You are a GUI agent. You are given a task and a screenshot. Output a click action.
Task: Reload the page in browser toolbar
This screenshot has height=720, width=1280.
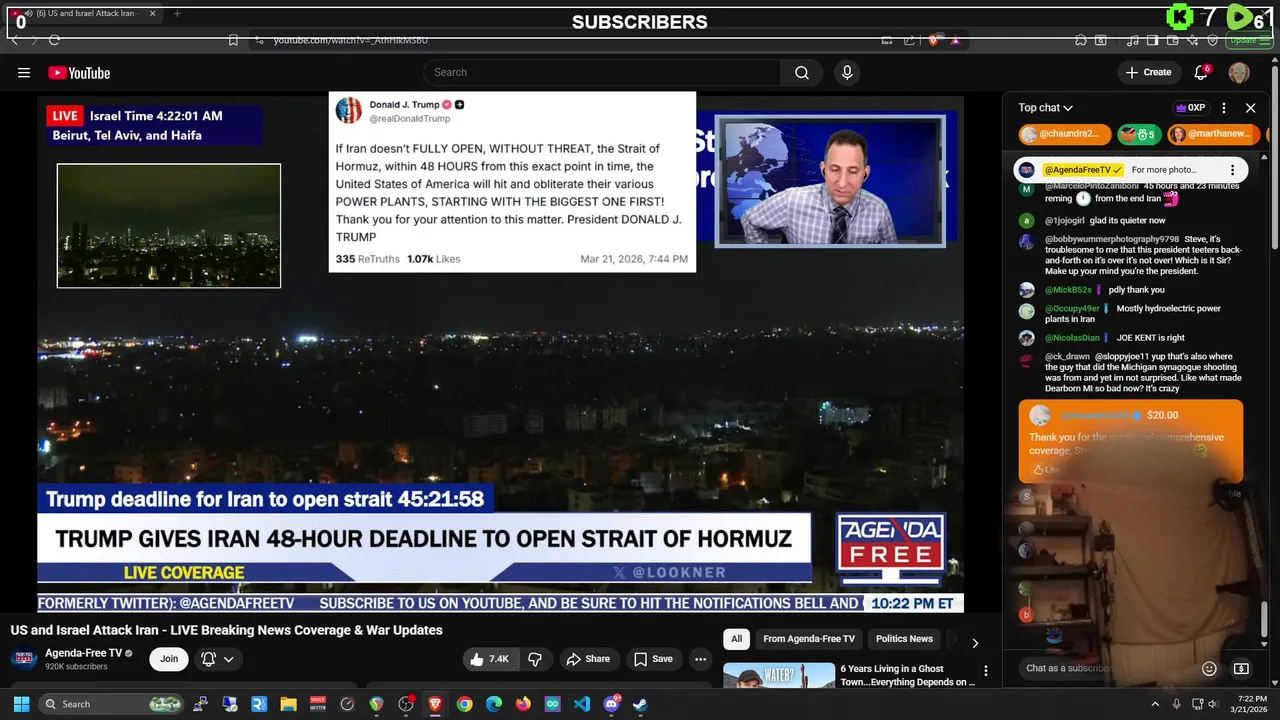tap(54, 40)
